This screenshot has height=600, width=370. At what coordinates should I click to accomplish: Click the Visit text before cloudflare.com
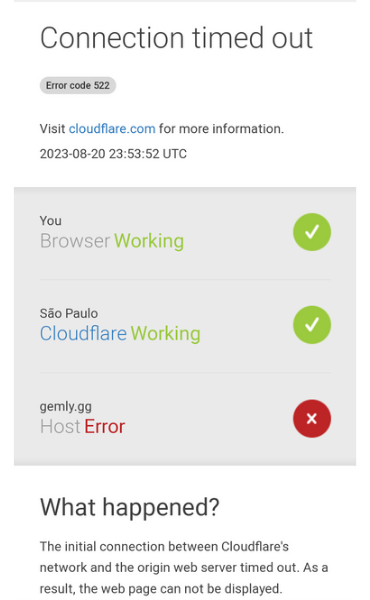pyautogui.click(x=52, y=129)
